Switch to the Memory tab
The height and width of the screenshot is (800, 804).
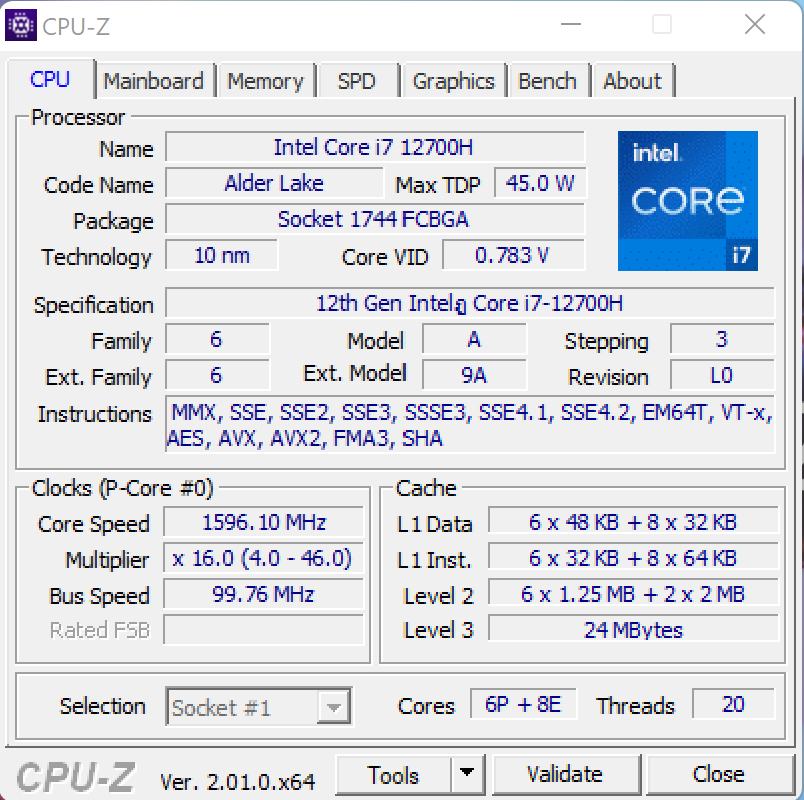tap(265, 81)
